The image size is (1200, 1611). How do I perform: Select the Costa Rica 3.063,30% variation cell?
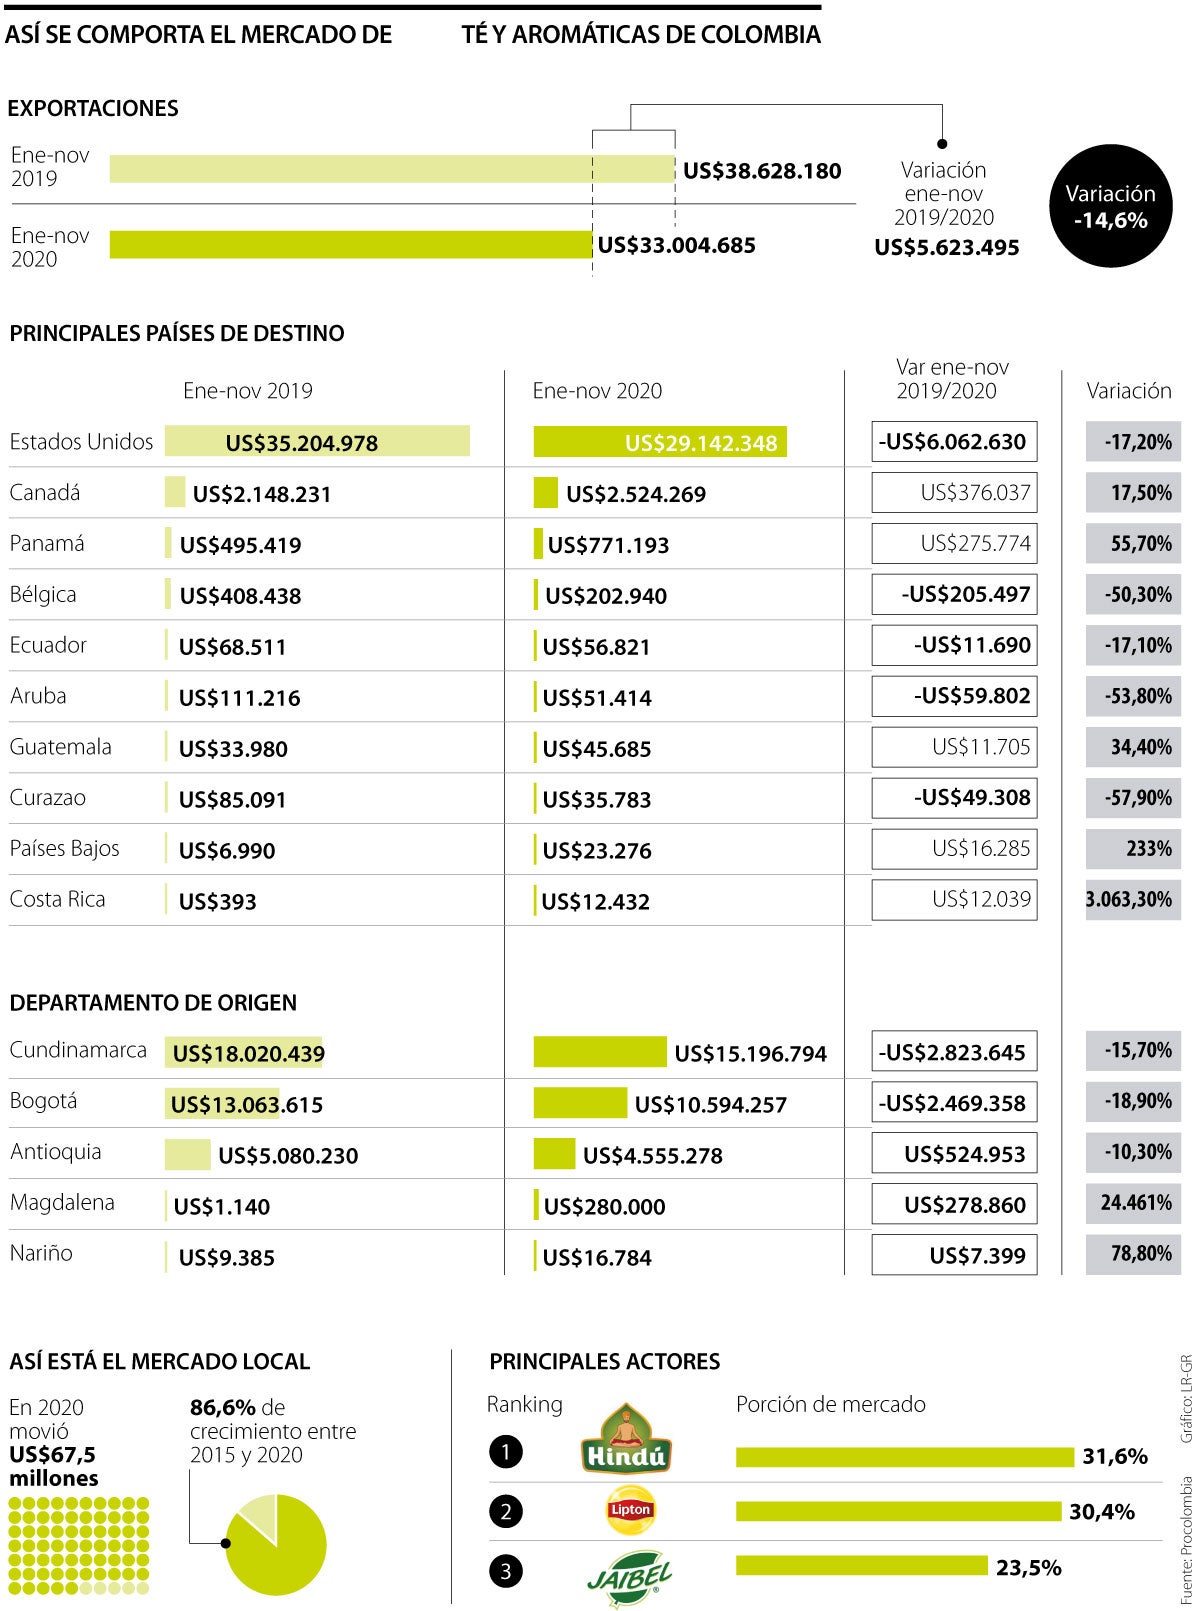click(1133, 899)
